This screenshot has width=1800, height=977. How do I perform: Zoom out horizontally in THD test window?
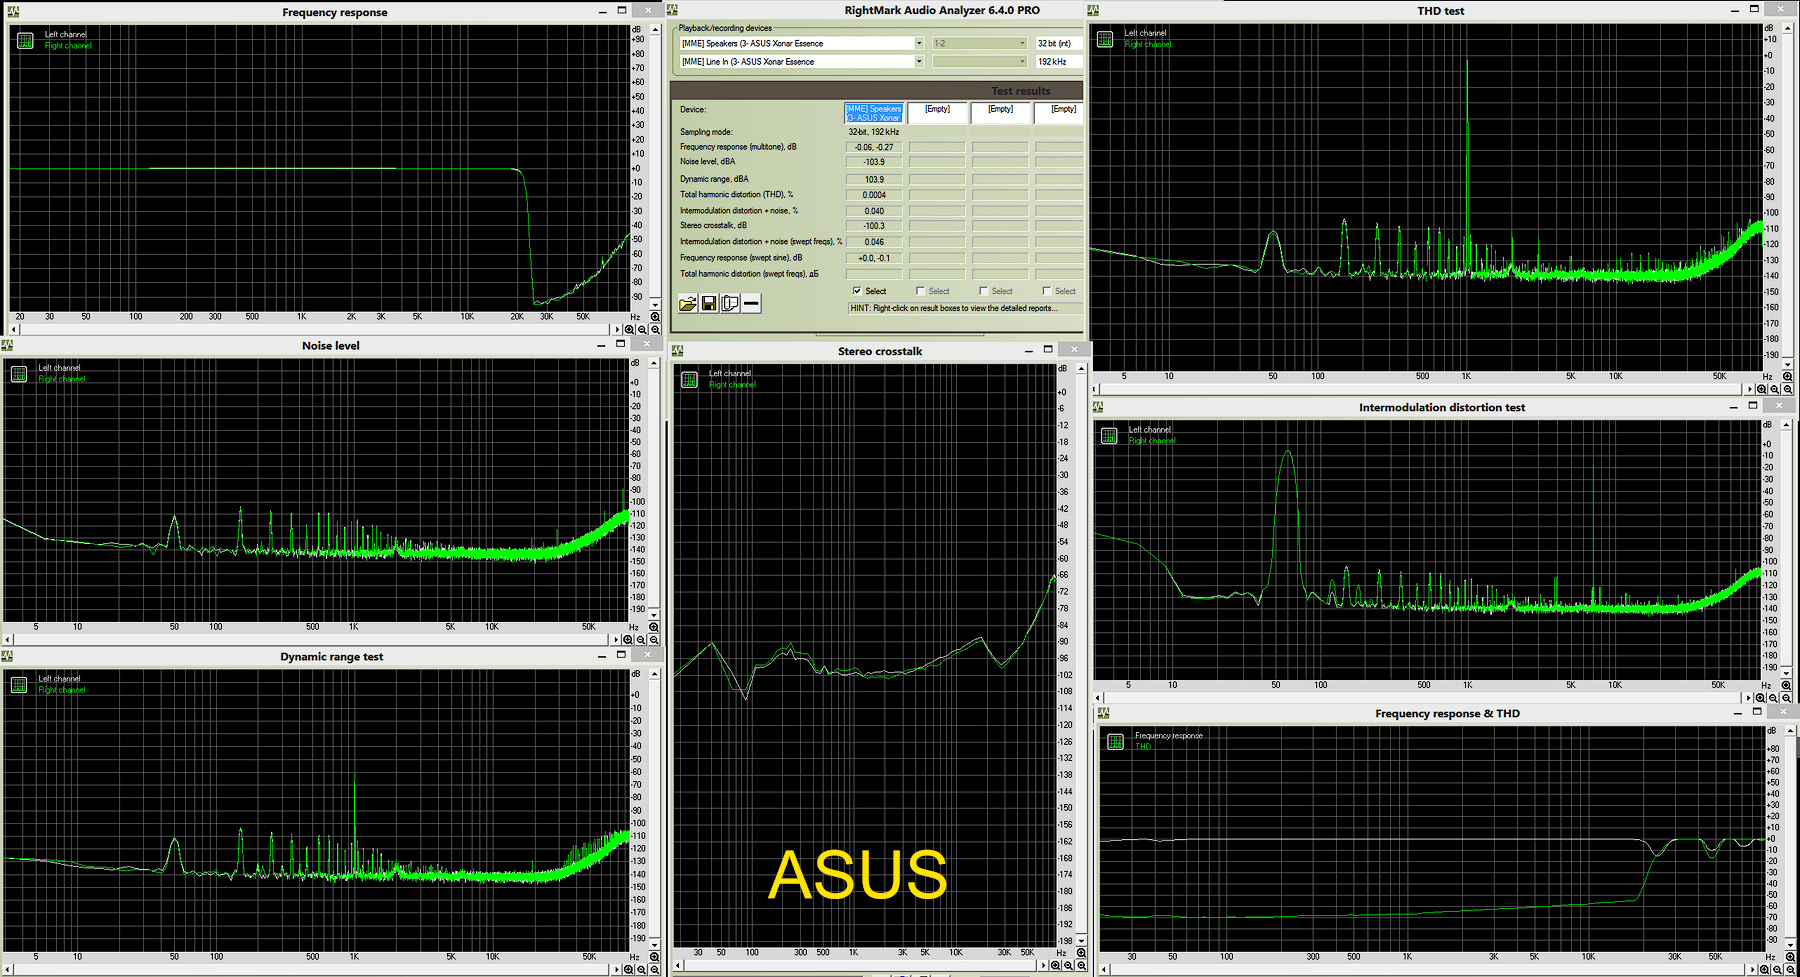(1775, 390)
